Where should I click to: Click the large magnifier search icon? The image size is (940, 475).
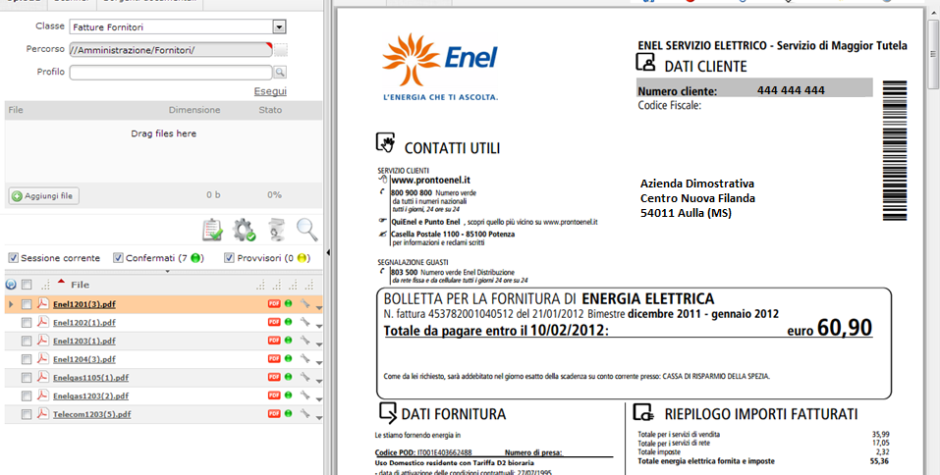click(307, 230)
